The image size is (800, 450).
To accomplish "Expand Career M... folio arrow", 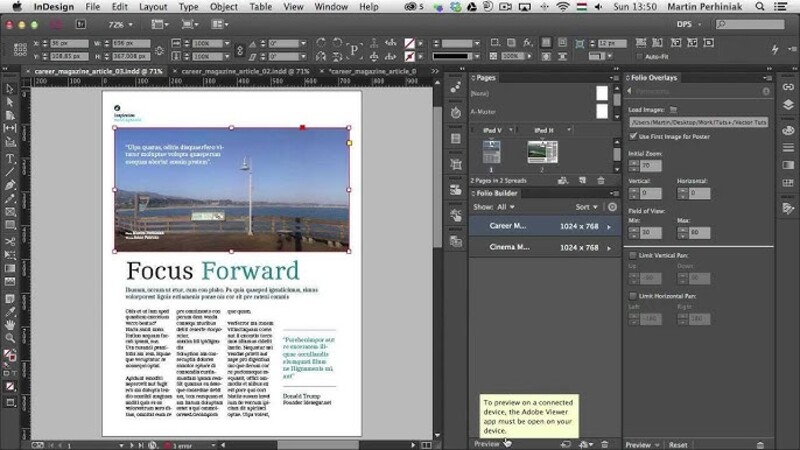I will [609, 227].
